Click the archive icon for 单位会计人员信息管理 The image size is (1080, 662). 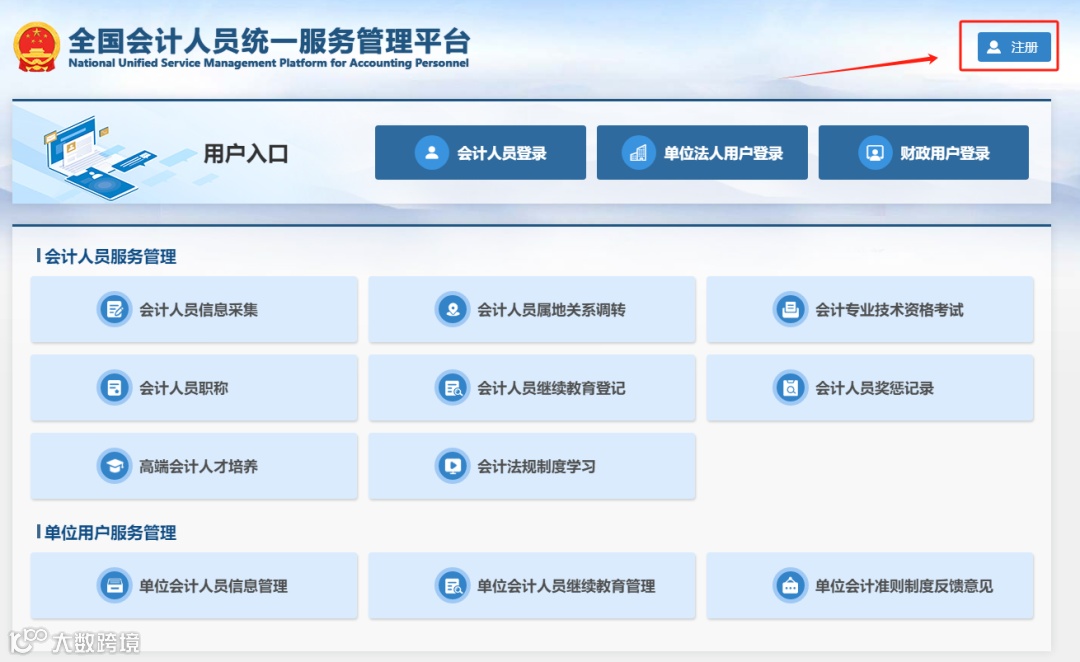pyautogui.click(x=114, y=586)
